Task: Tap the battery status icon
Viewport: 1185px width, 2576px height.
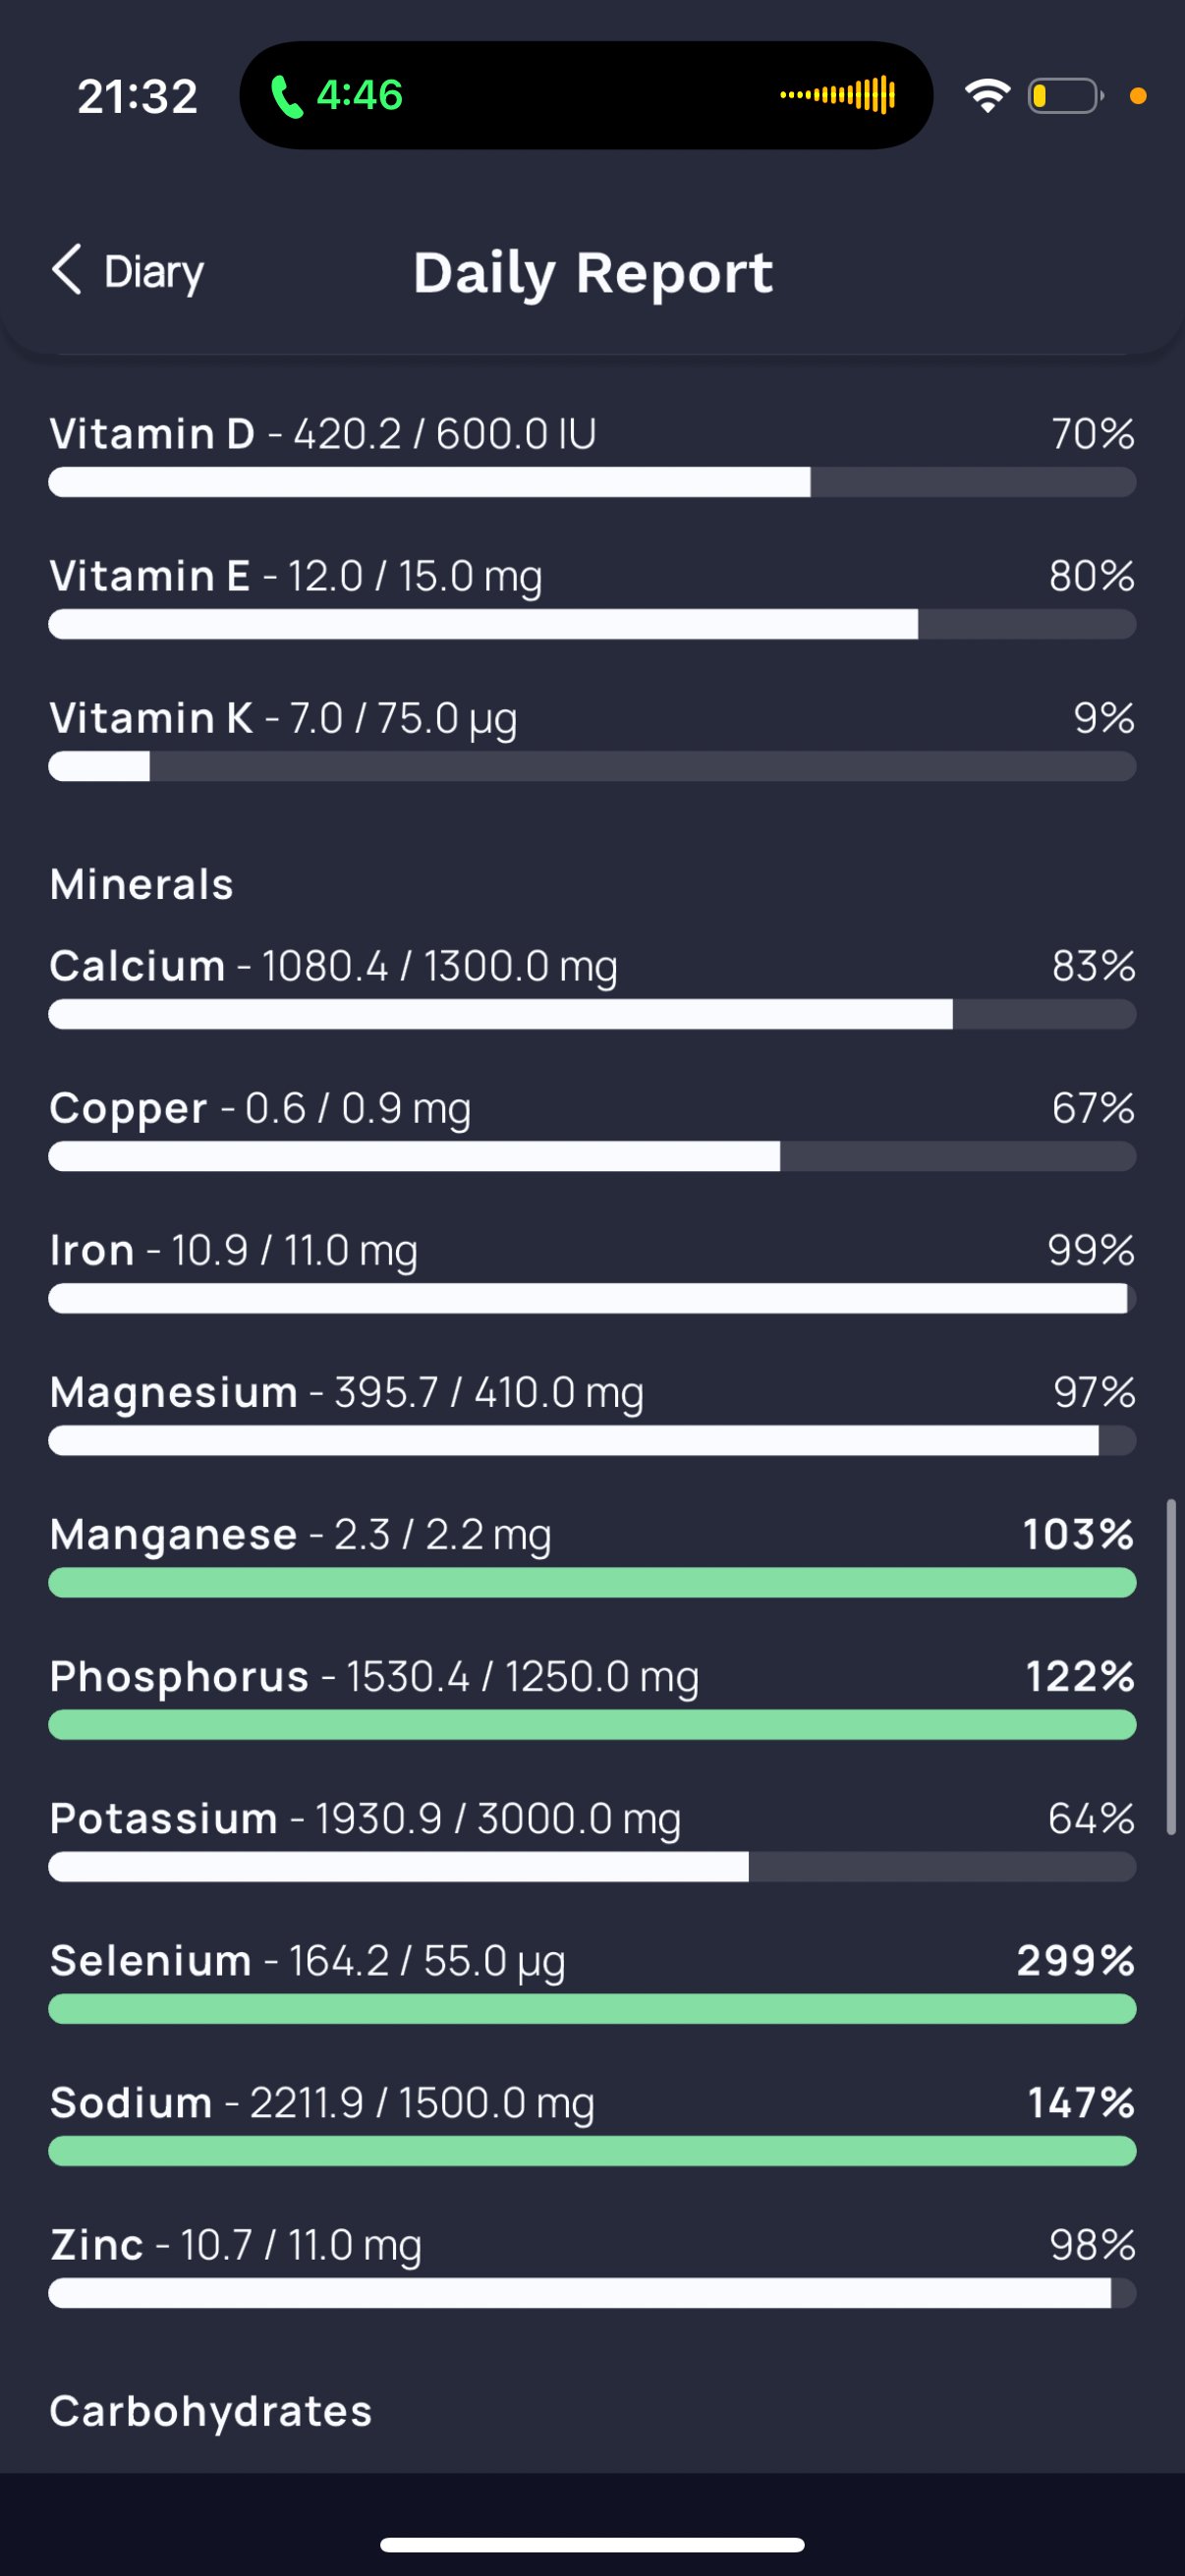Action: [x=1066, y=96]
